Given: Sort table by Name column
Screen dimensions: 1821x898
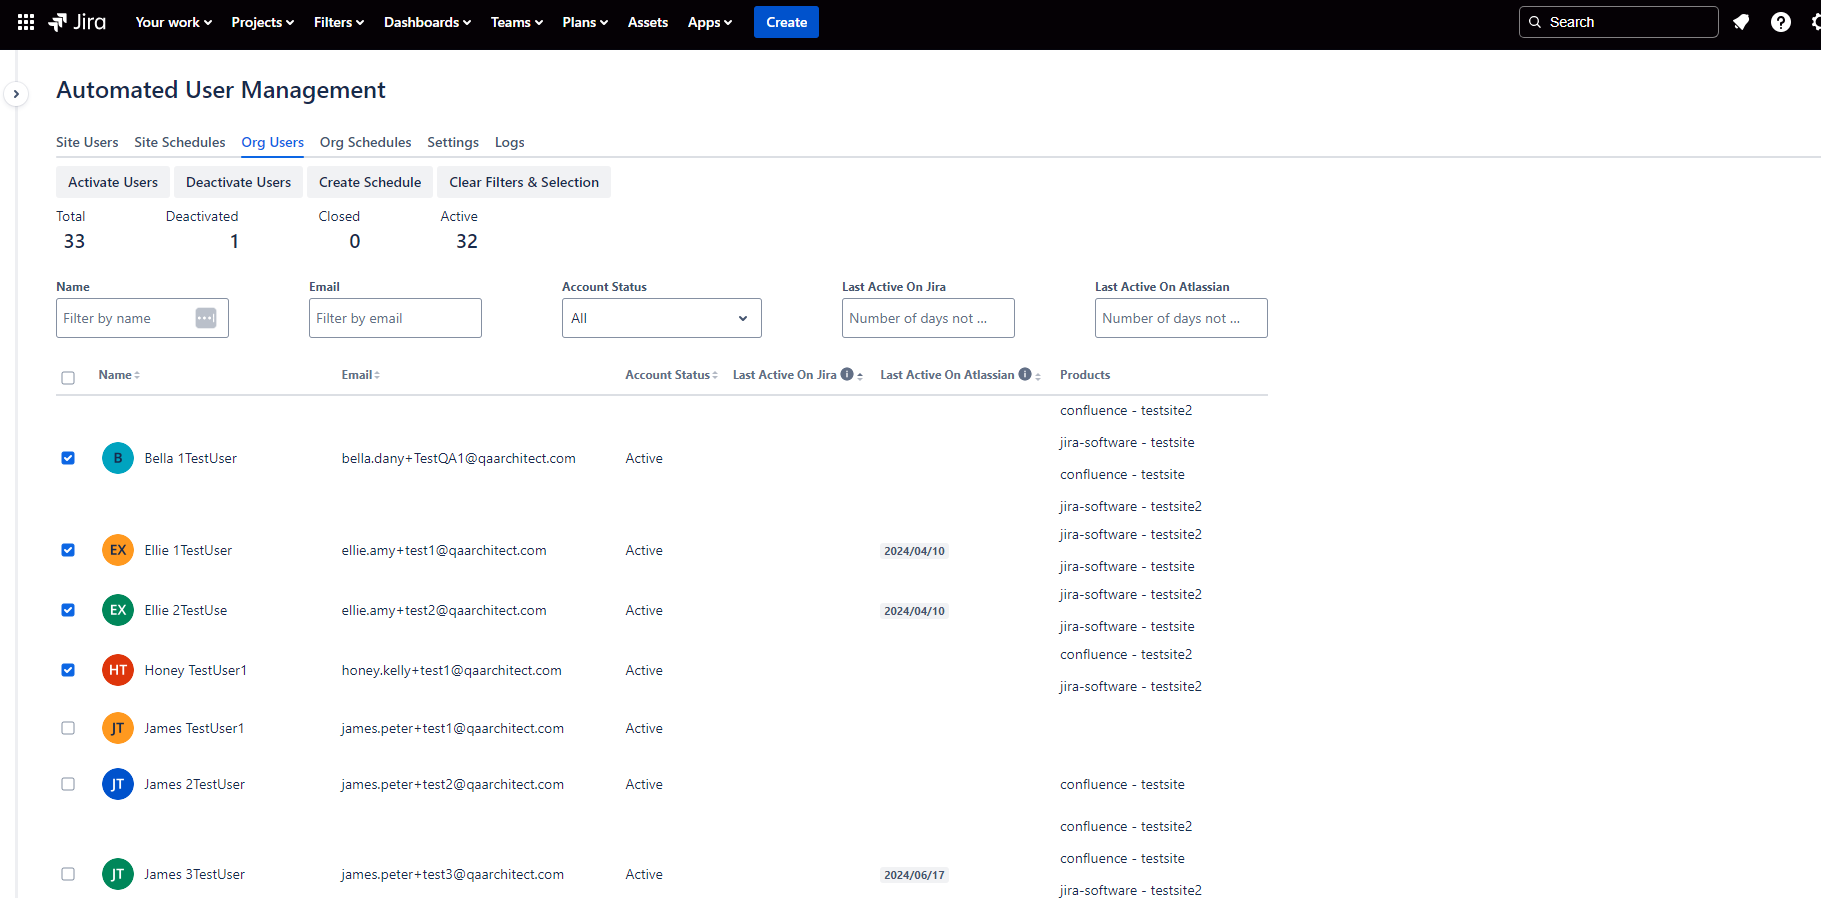Looking at the screenshot, I should [119, 375].
